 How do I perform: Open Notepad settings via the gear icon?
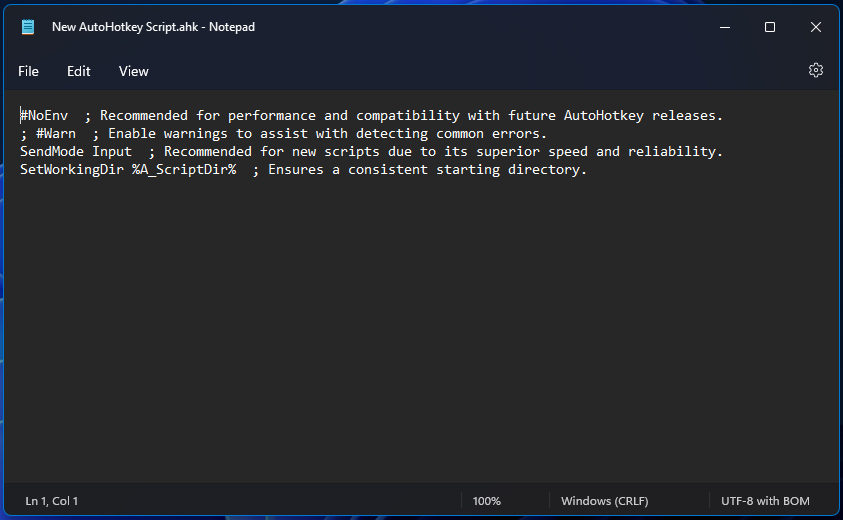click(x=816, y=70)
